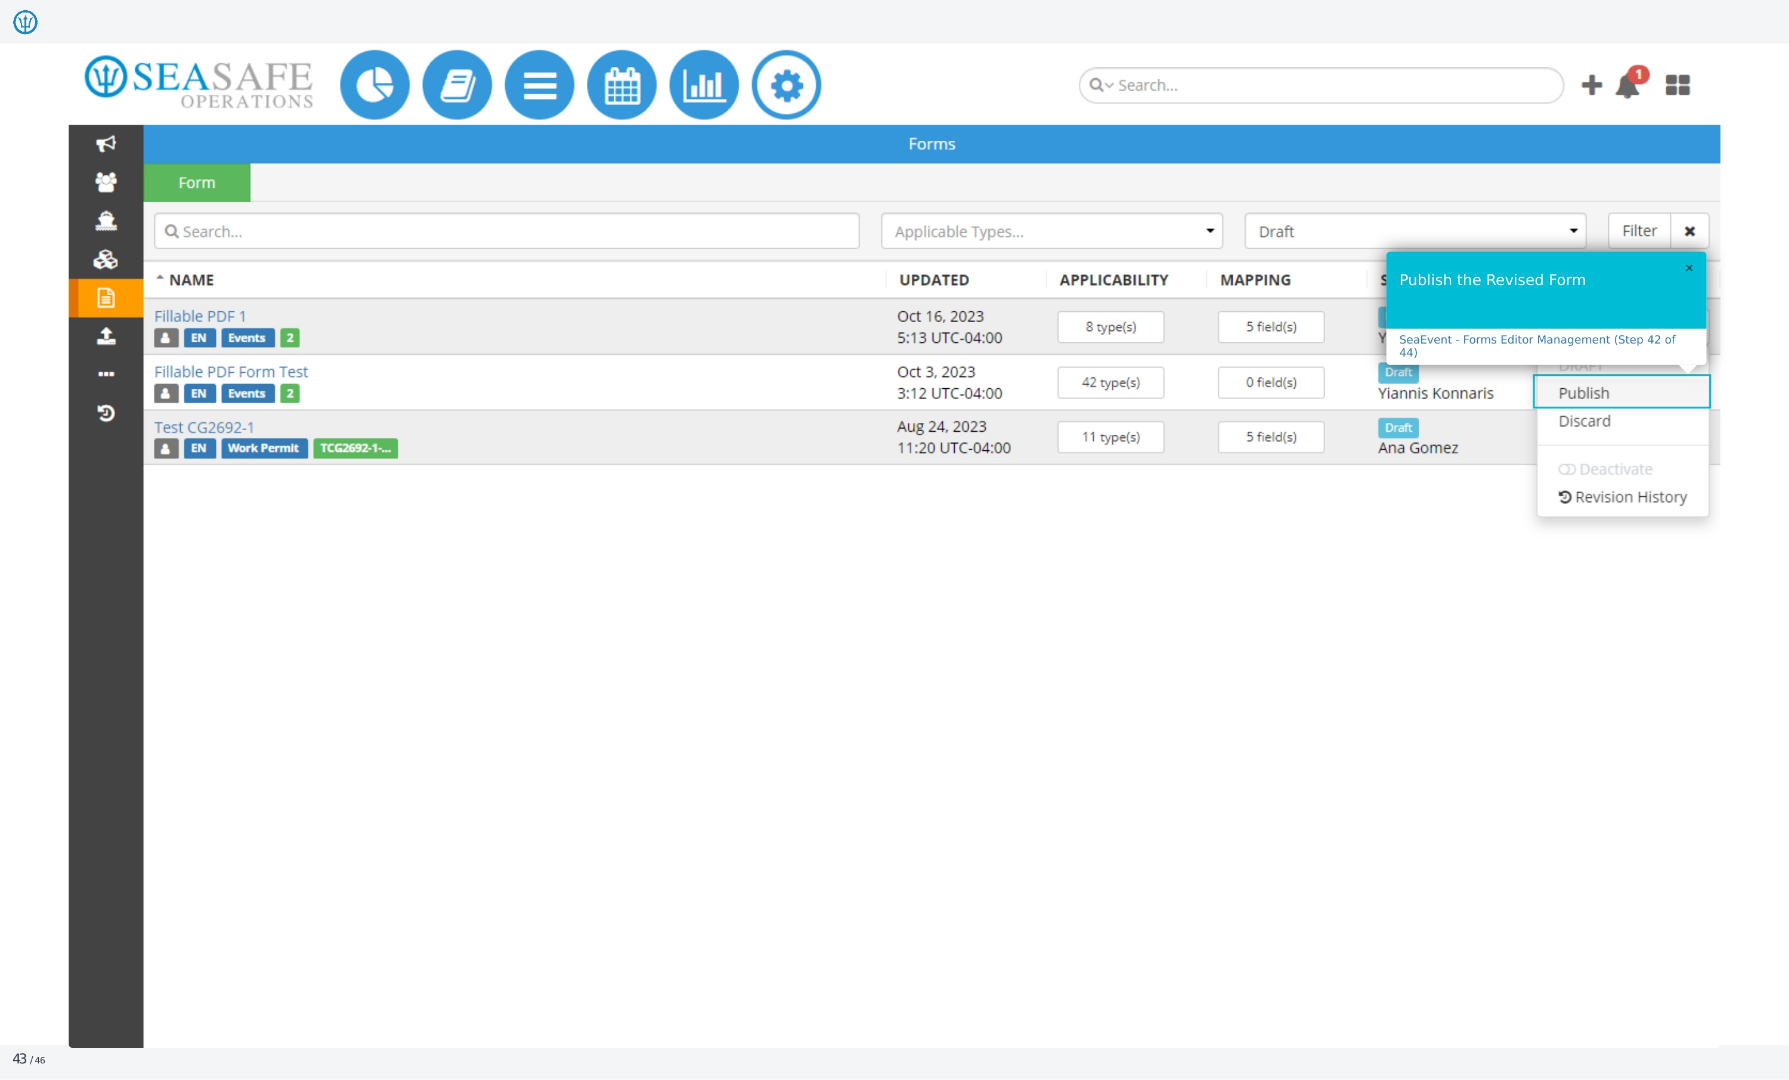Click the 8 type(s) applicability button
Image resolution: width=1789 pixels, height=1080 pixels.
1111,327
